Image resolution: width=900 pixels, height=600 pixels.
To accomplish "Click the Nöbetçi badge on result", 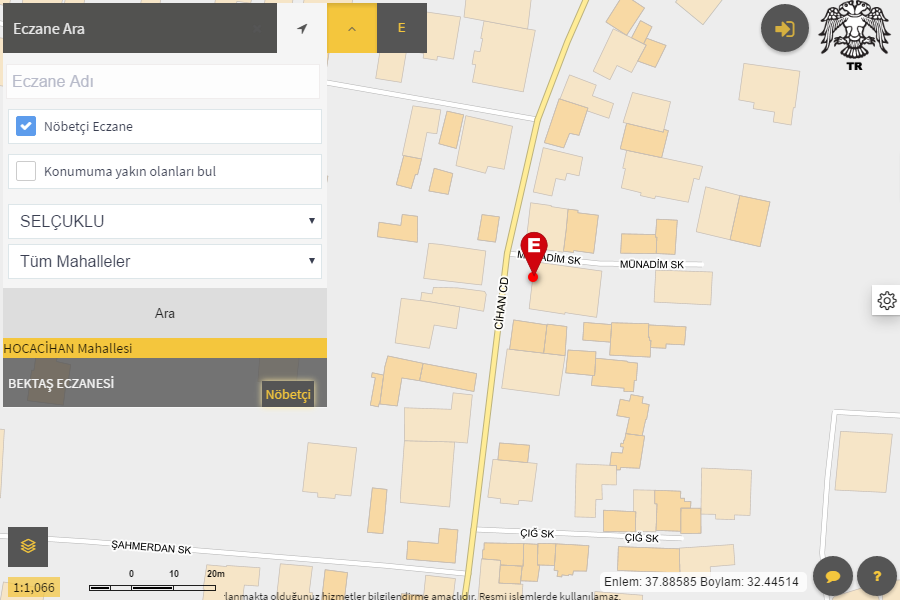I will pyautogui.click(x=288, y=395).
